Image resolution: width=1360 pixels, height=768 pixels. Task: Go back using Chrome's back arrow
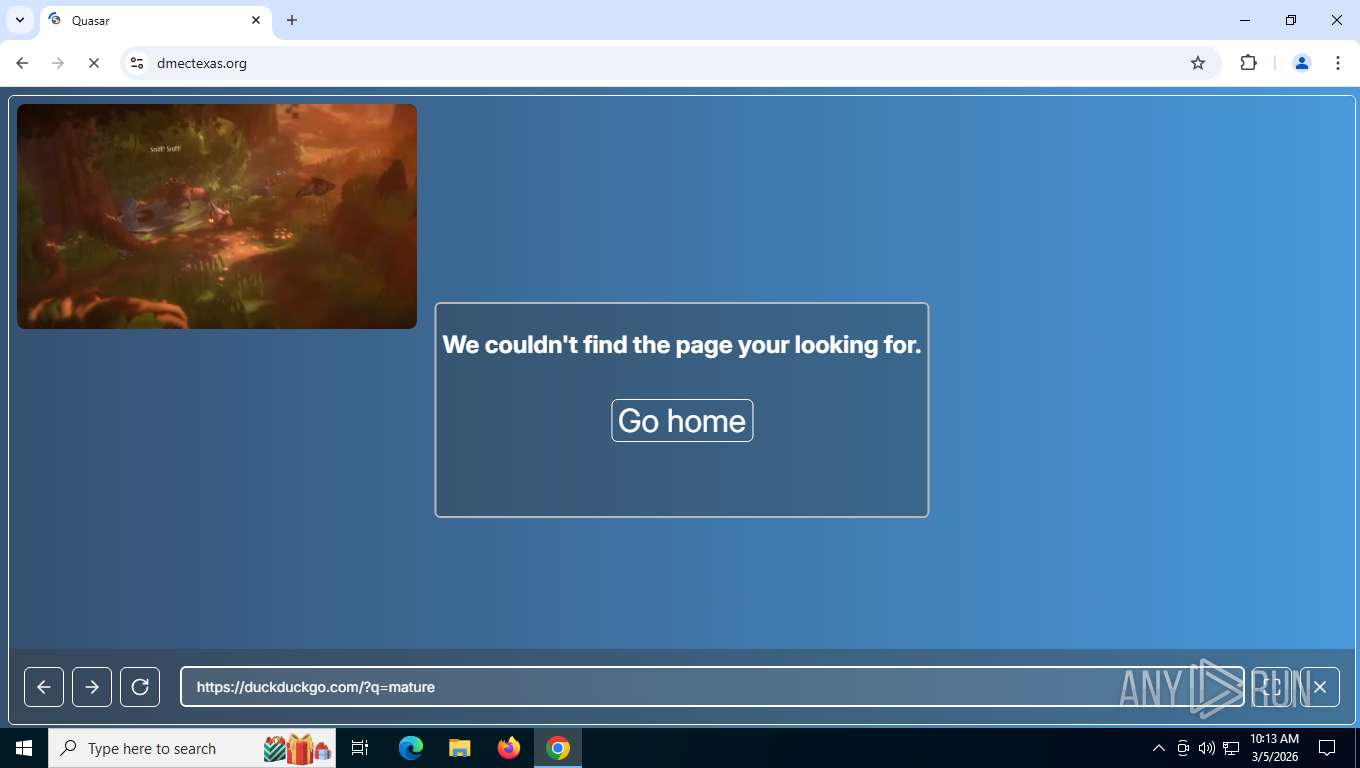tap(22, 63)
